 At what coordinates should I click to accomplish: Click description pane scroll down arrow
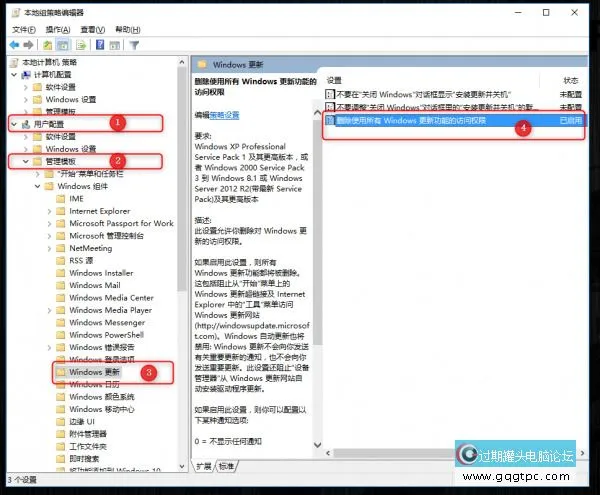[317, 445]
